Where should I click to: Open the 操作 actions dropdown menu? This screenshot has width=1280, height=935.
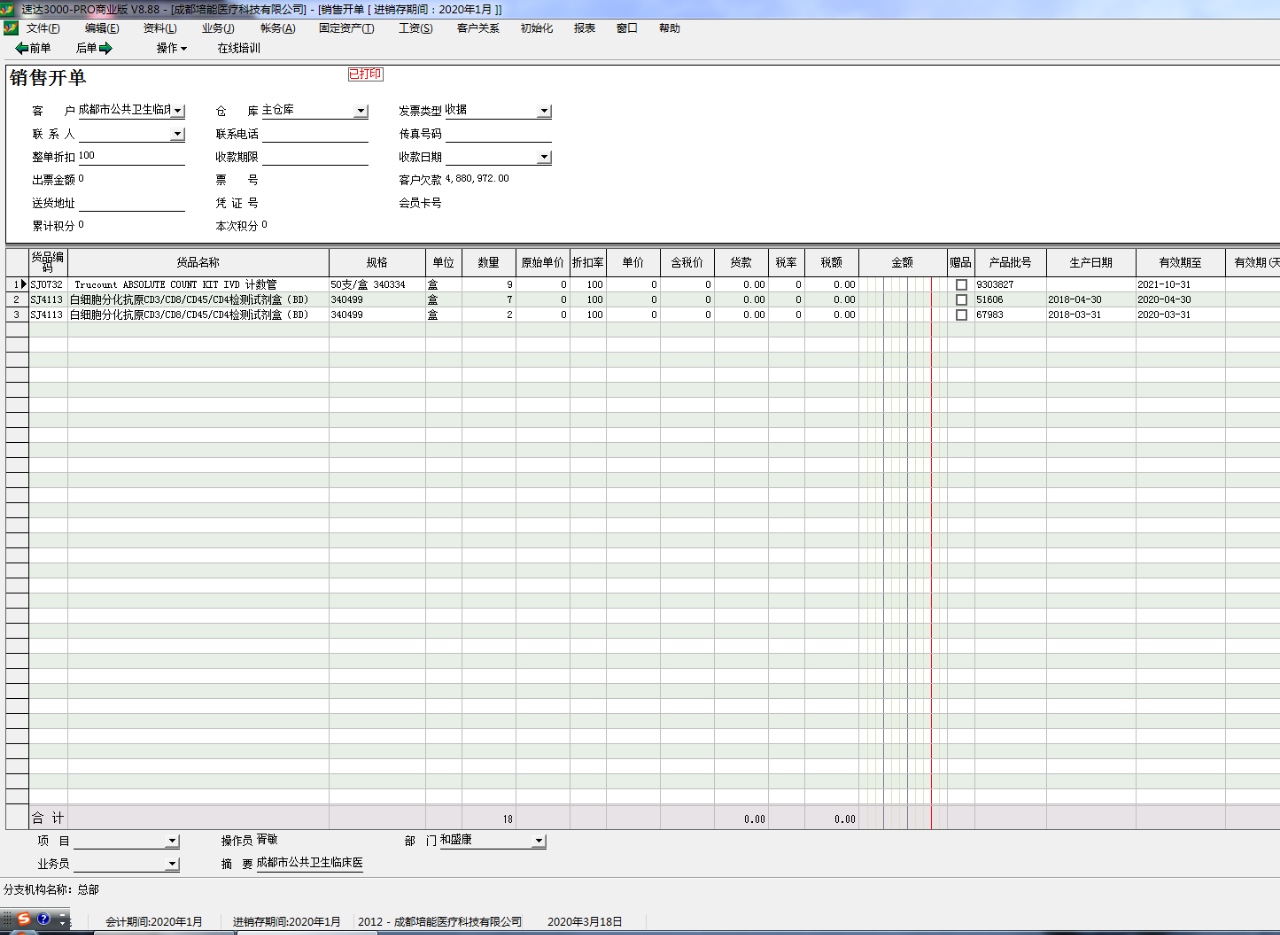click(171, 48)
